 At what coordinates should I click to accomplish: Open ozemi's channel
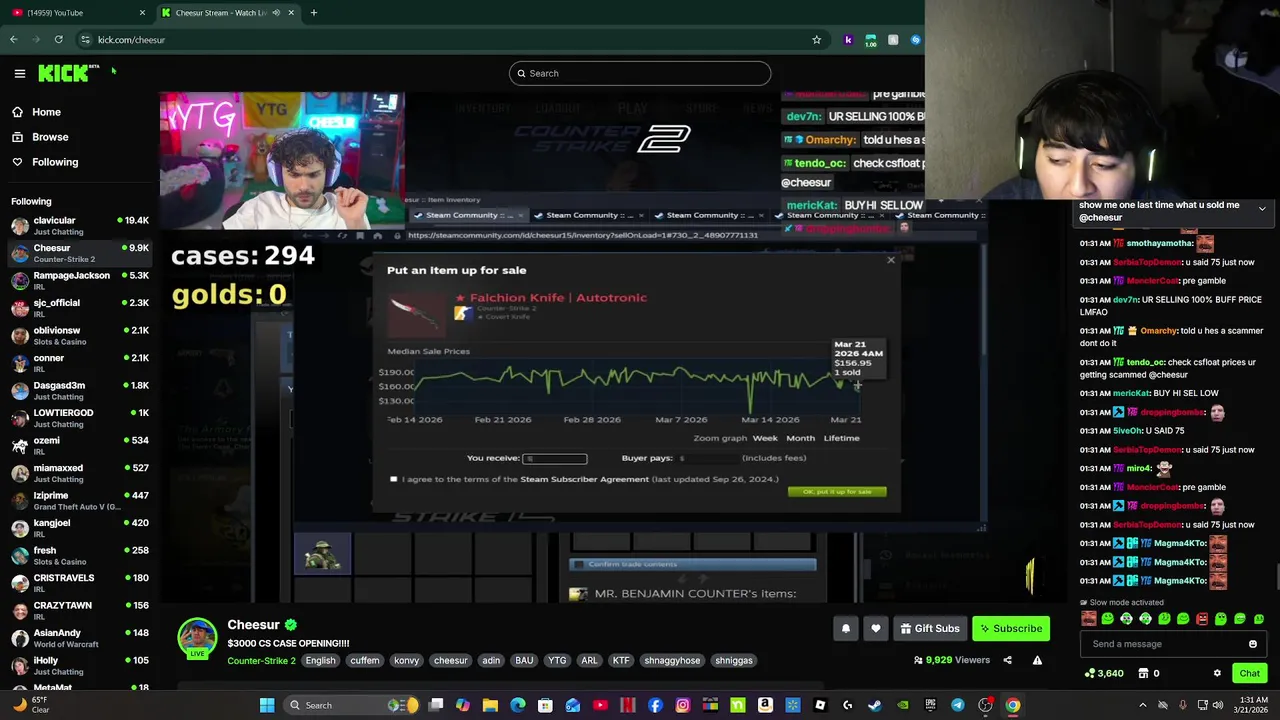point(80,446)
